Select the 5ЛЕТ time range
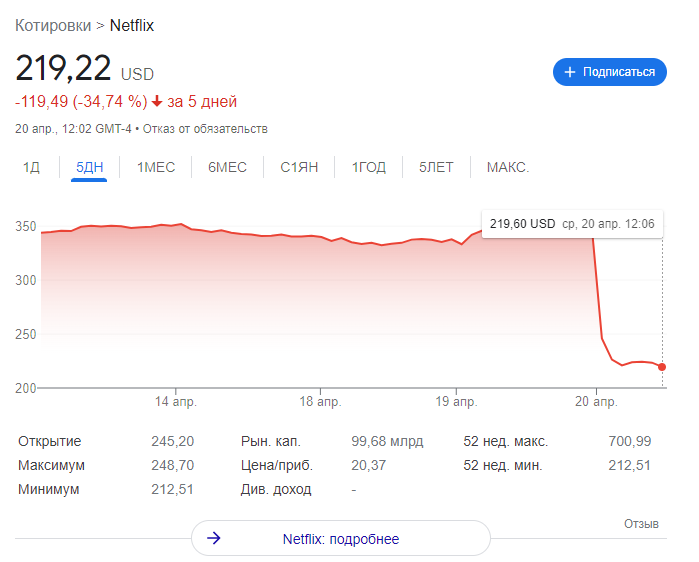 (436, 167)
